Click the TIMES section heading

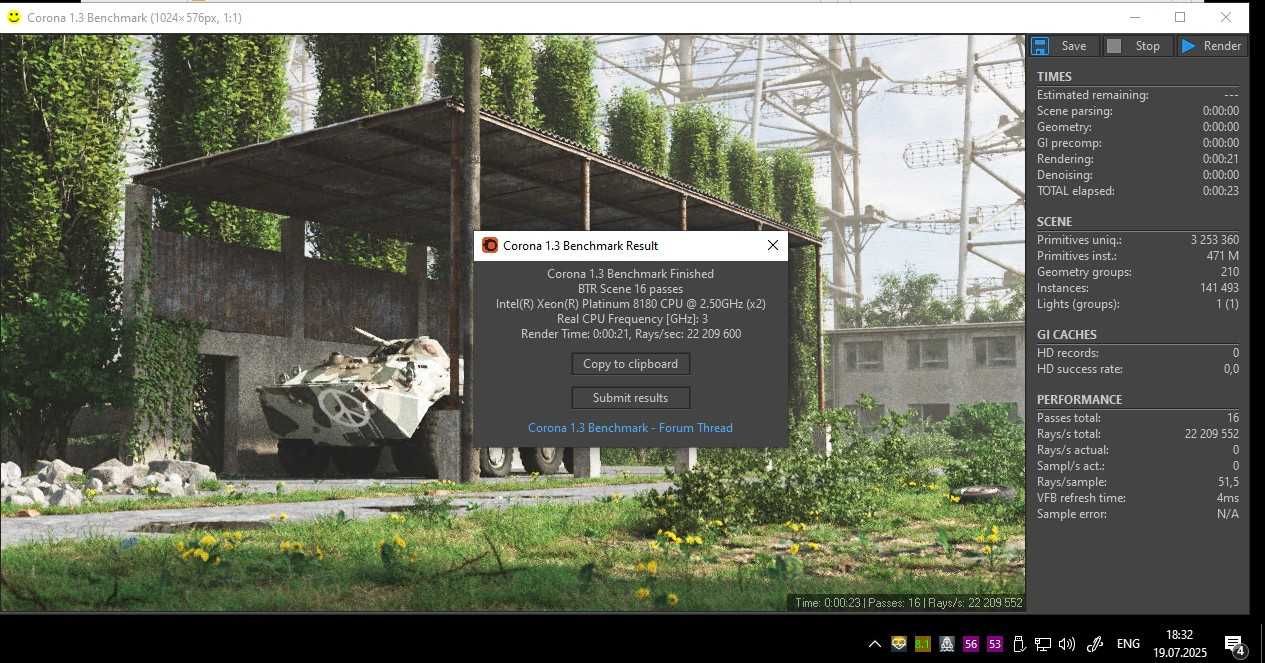(x=1054, y=77)
